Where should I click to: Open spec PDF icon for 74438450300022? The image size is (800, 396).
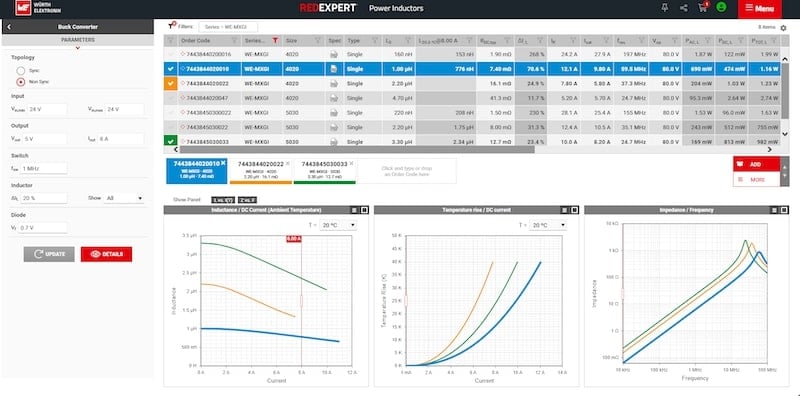(334, 112)
